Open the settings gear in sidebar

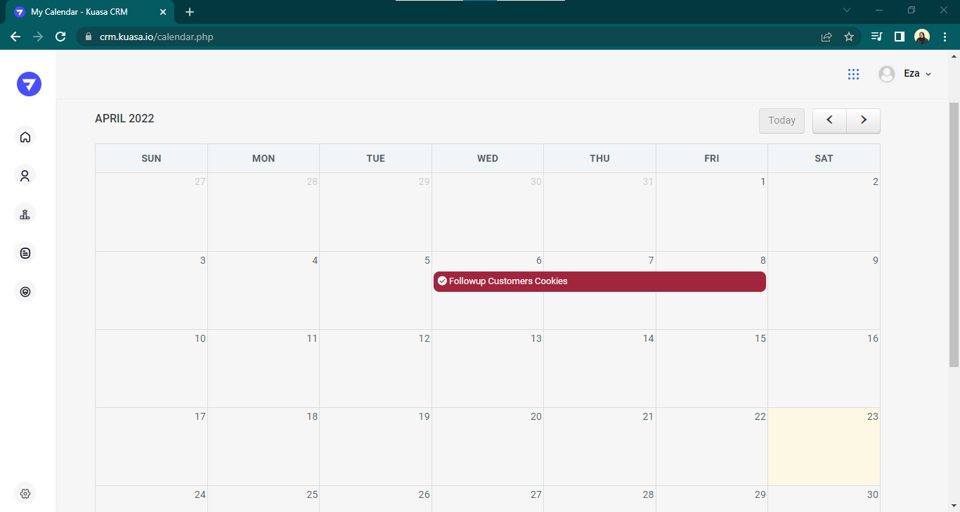tap(26, 493)
